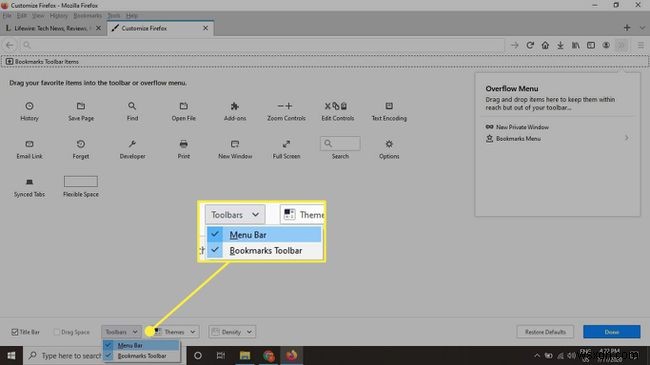Open the Firefox Account toolbar icon

tap(606, 45)
